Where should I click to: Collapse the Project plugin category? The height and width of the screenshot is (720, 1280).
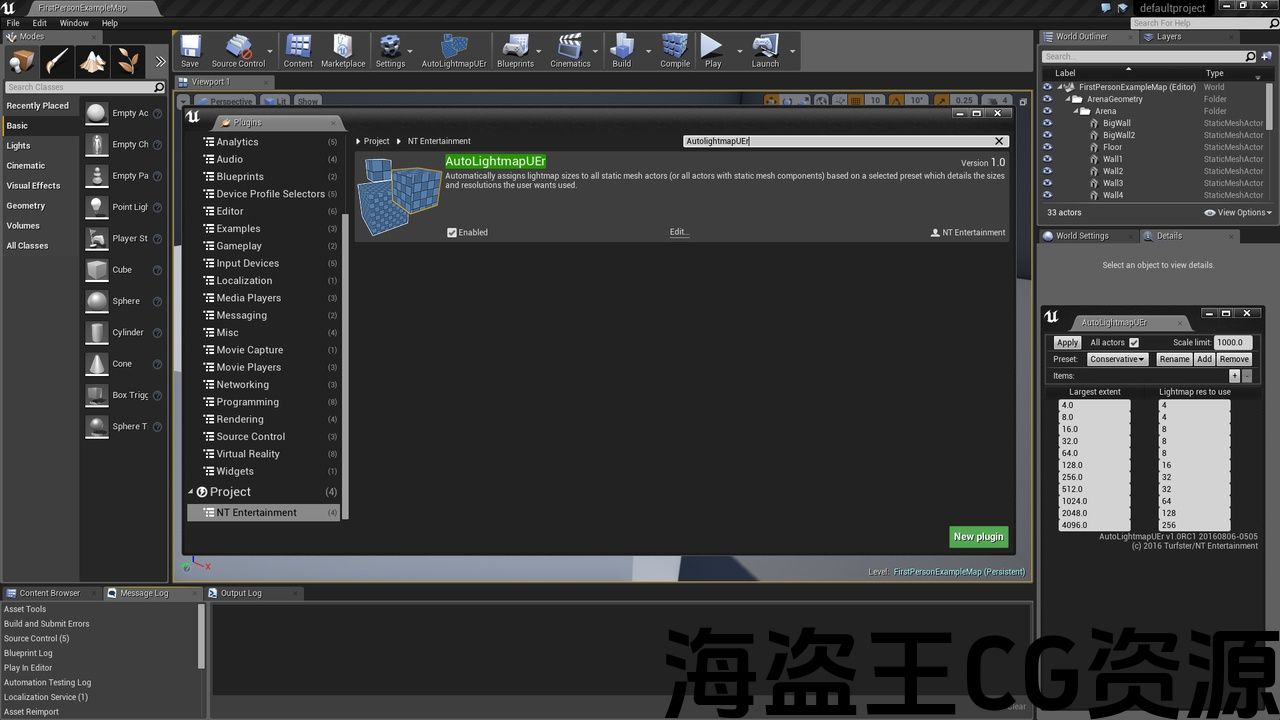[191, 492]
